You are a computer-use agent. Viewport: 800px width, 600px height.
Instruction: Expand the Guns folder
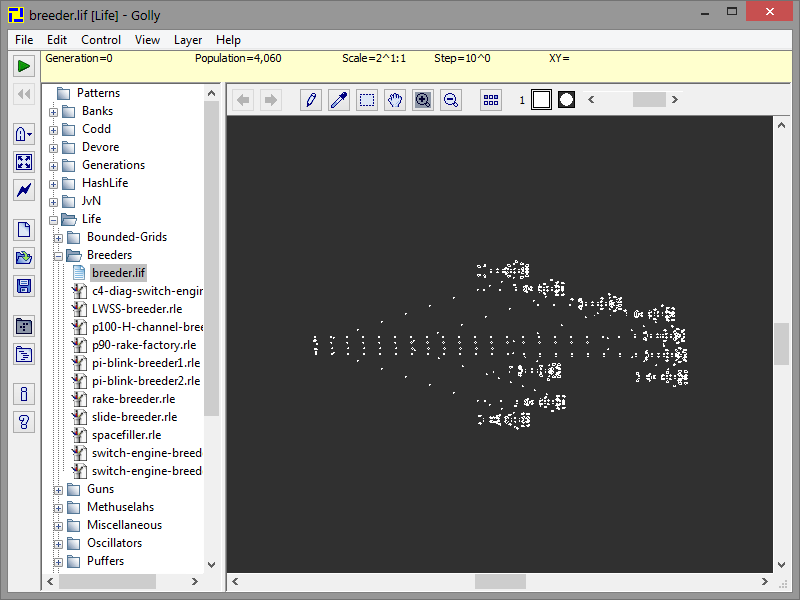point(58,489)
